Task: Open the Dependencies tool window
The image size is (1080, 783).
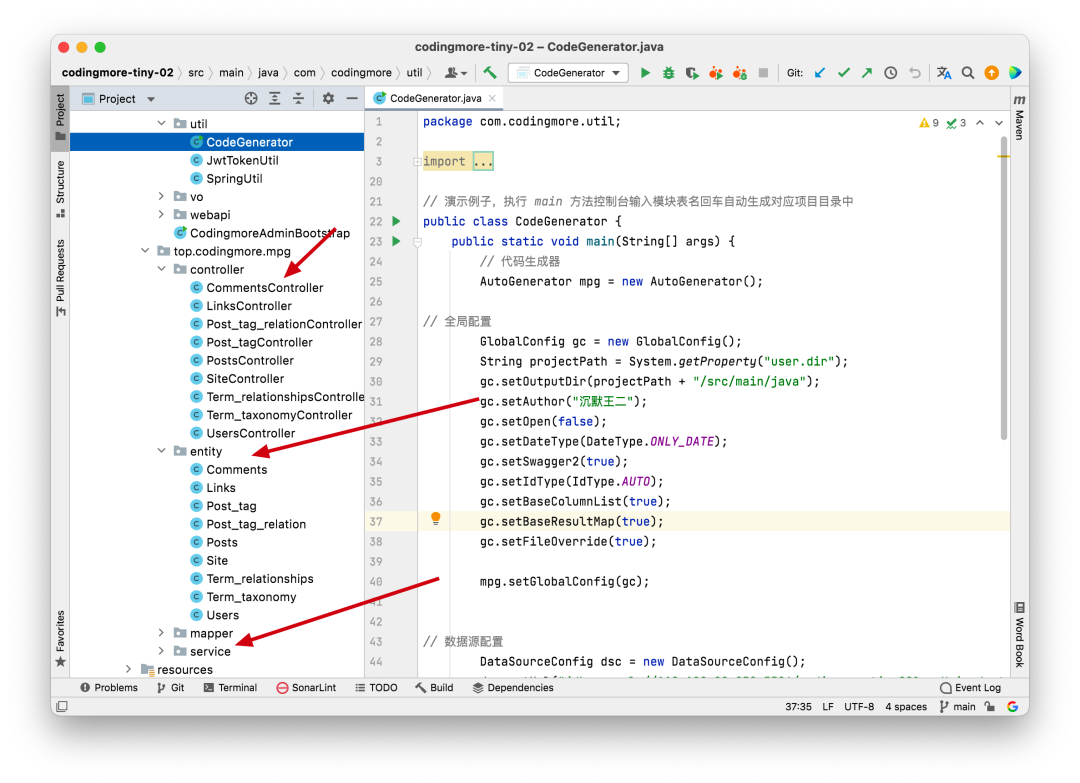Action: pos(513,687)
